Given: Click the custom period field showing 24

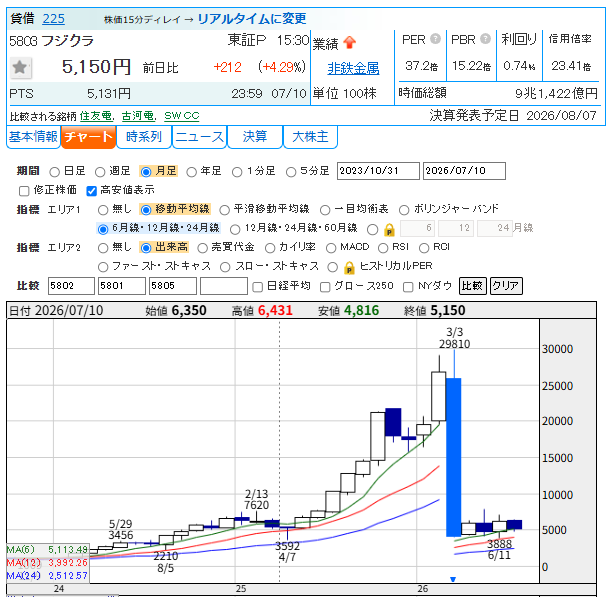Looking at the screenshot, I should tap(495, 228).
